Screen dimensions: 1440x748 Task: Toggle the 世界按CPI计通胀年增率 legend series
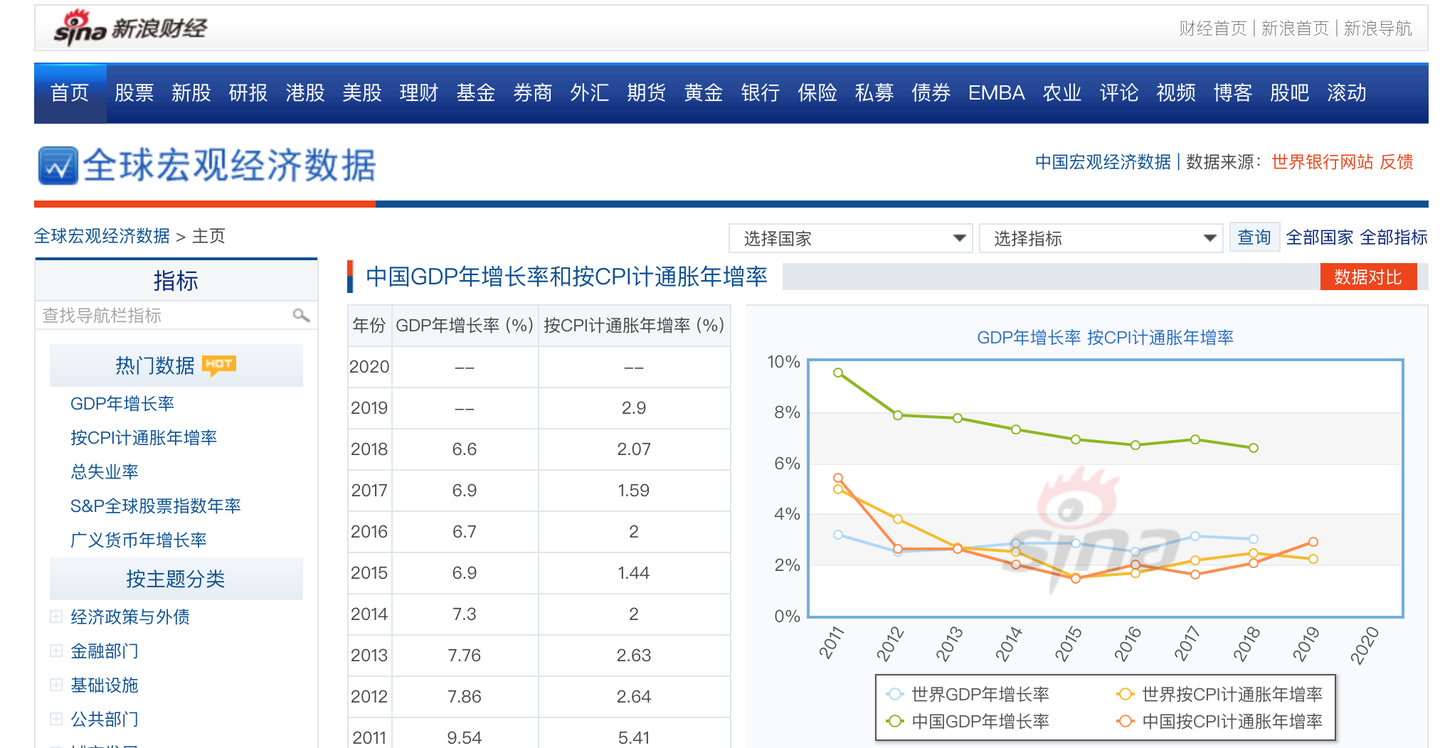pos(1219,694)
